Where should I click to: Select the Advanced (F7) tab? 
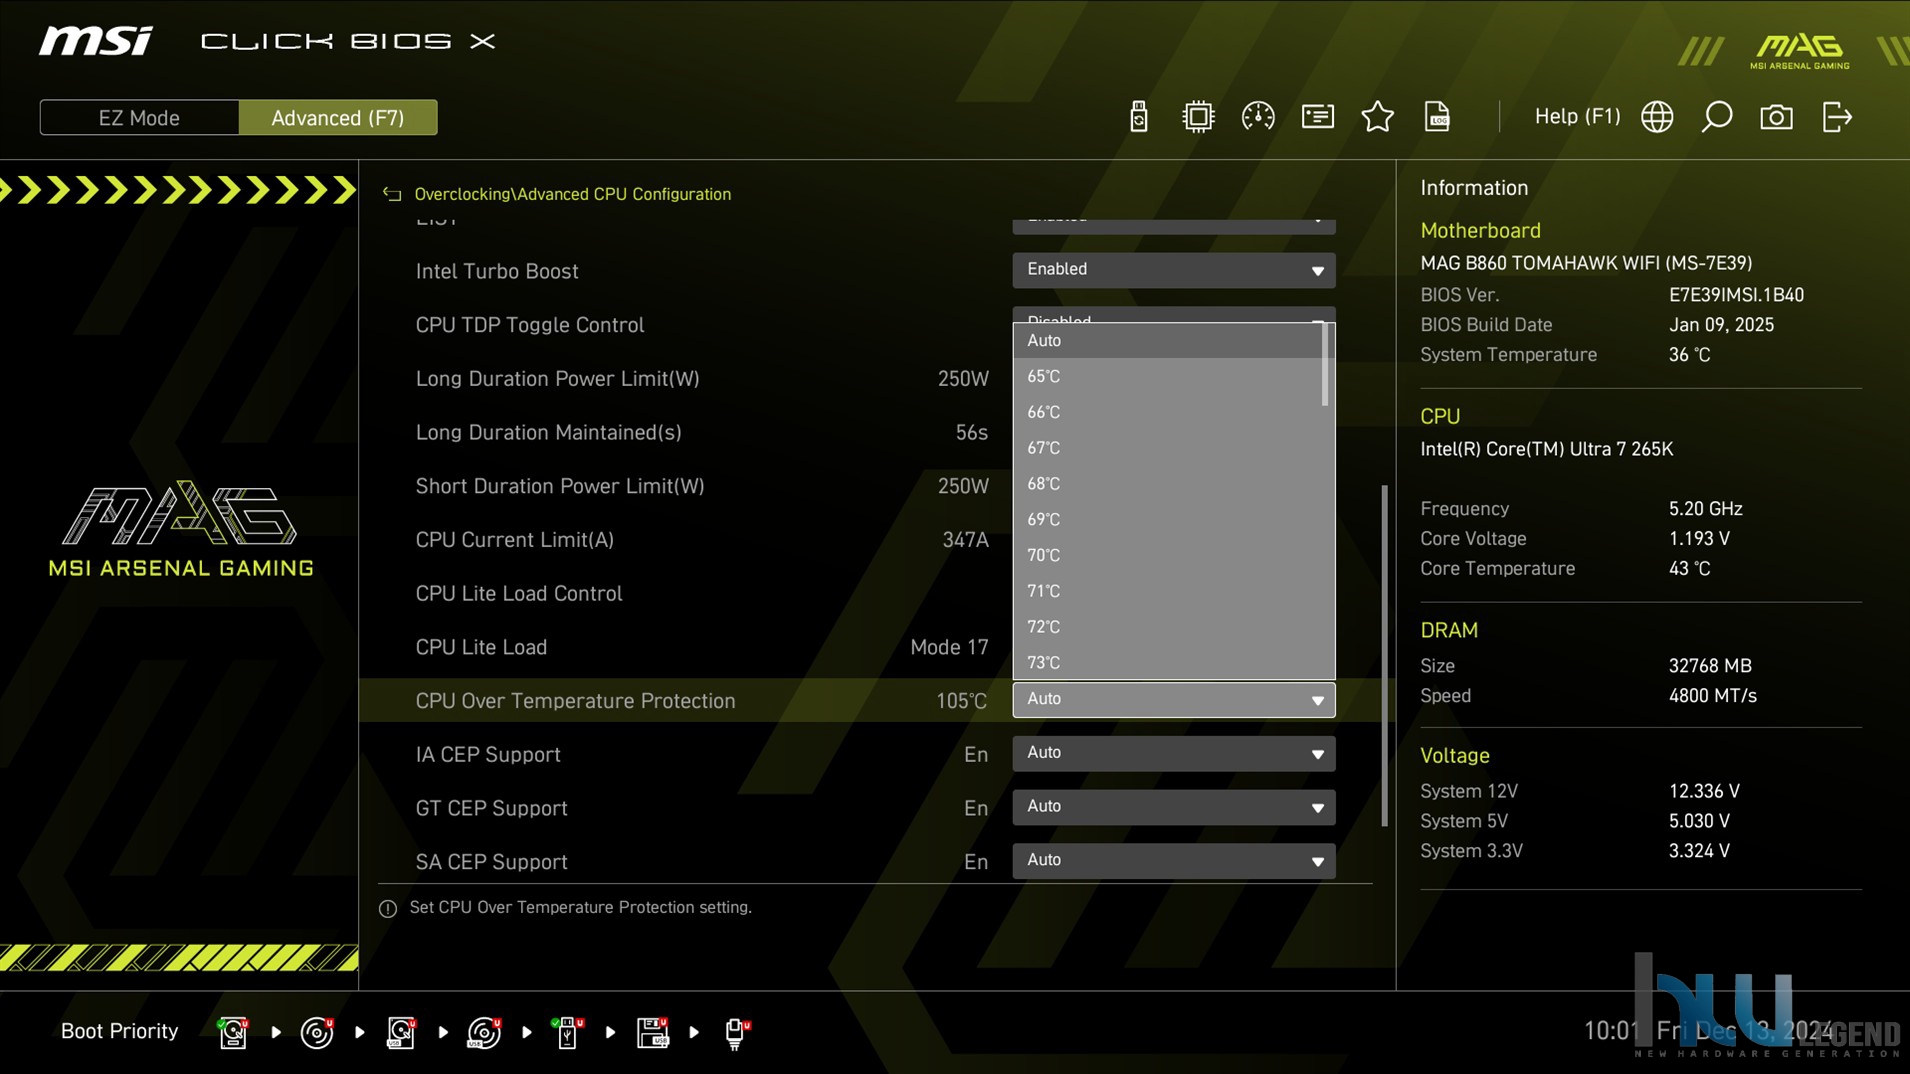pos(338,118)
